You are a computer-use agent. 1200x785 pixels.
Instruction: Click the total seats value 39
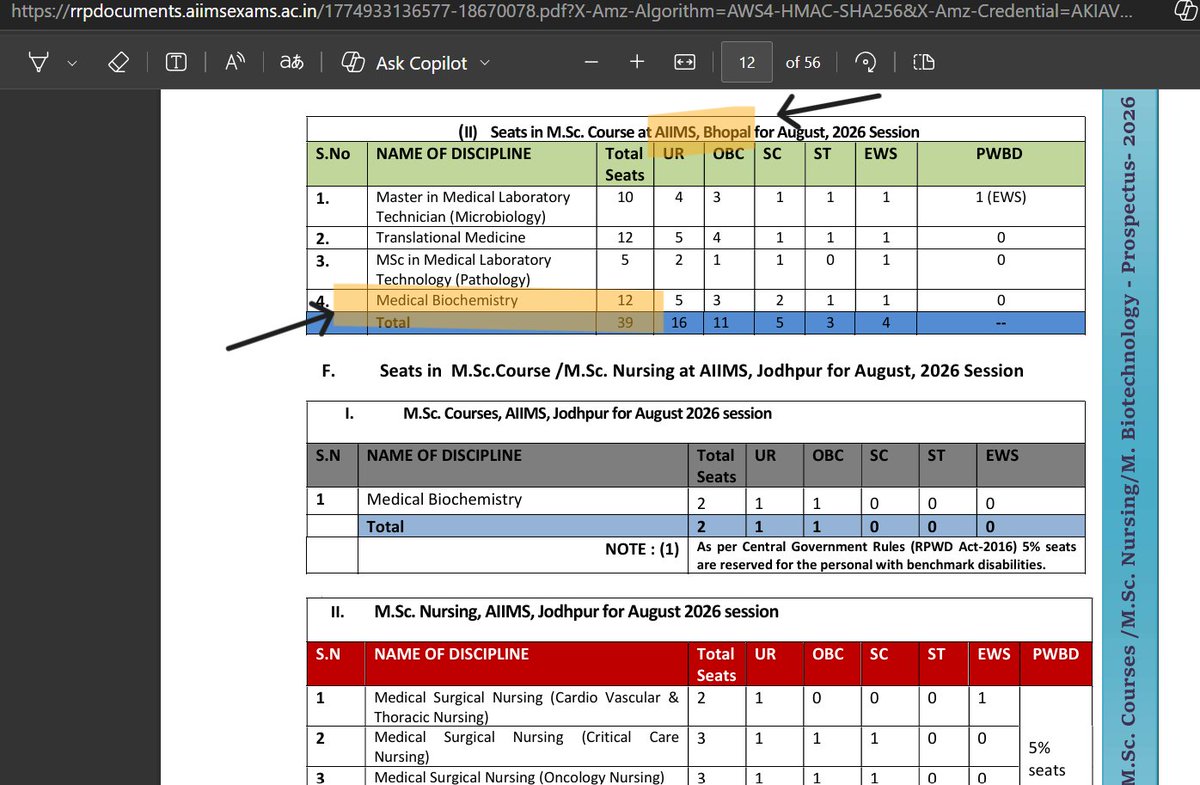pos(626,322)
